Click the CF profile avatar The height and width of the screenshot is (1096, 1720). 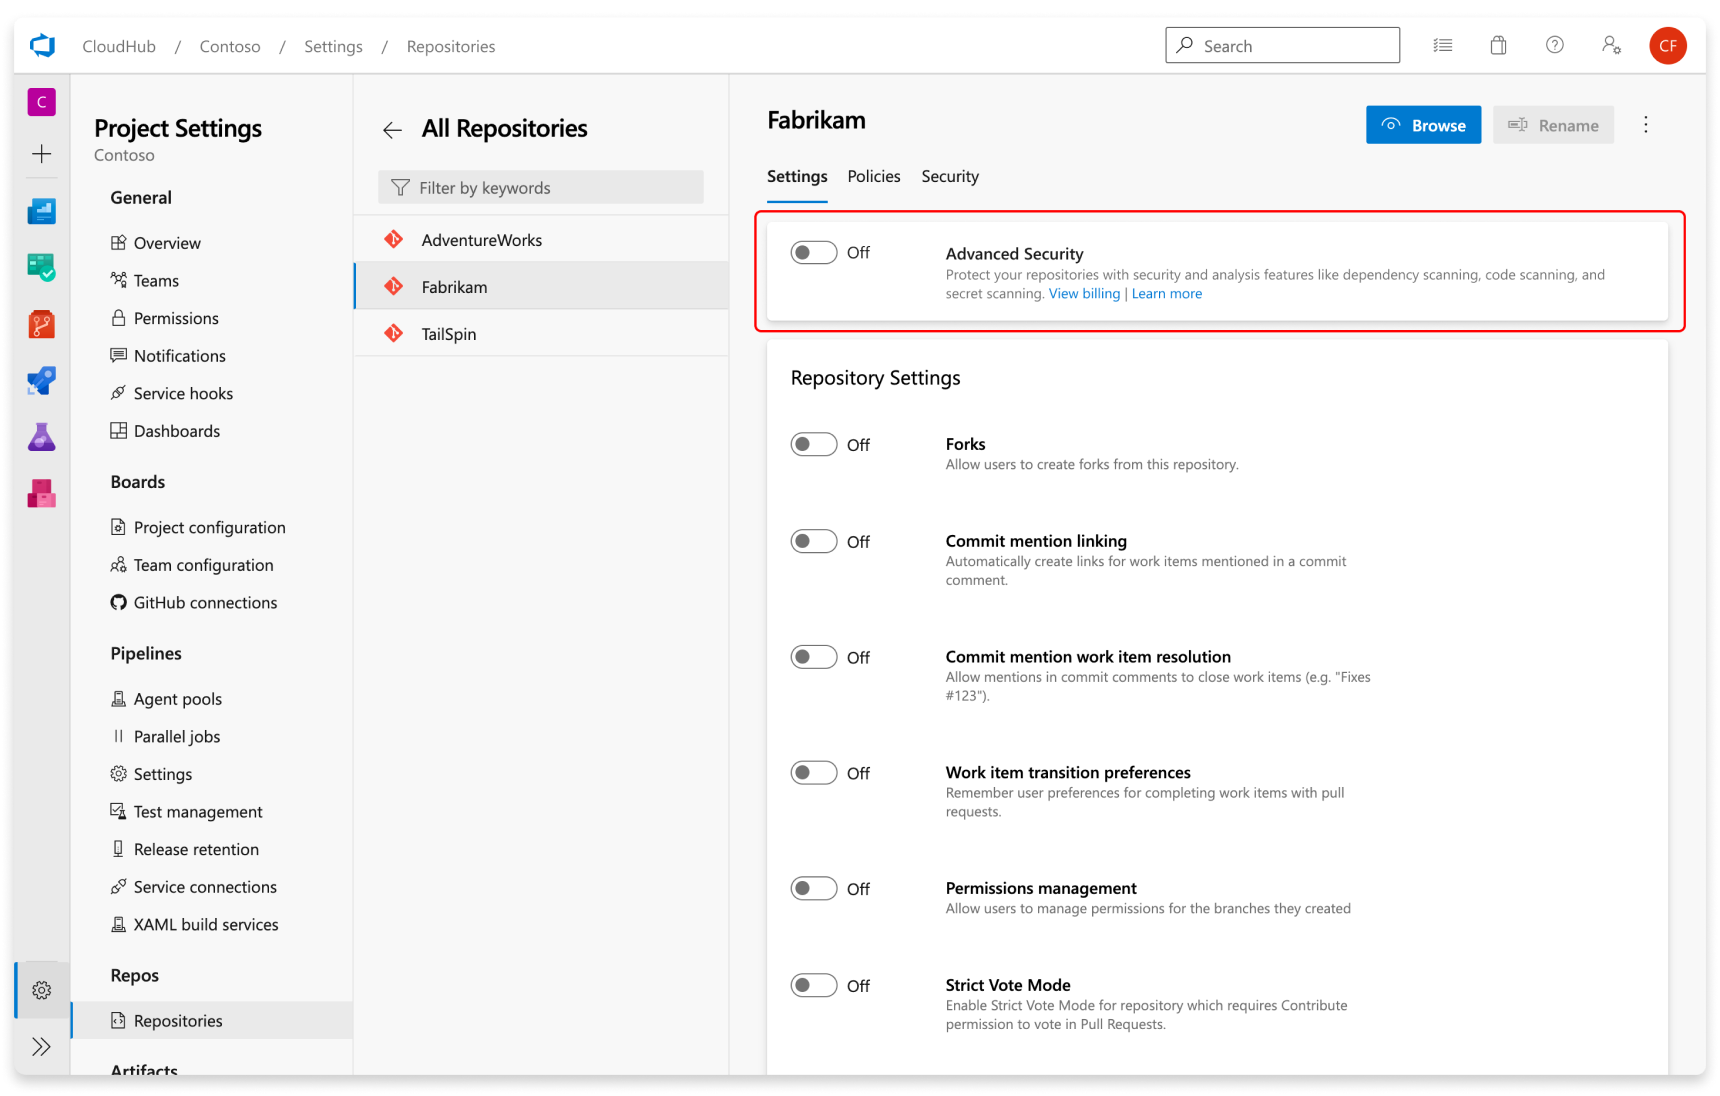pyautogui.click(x=1667, y=45)
